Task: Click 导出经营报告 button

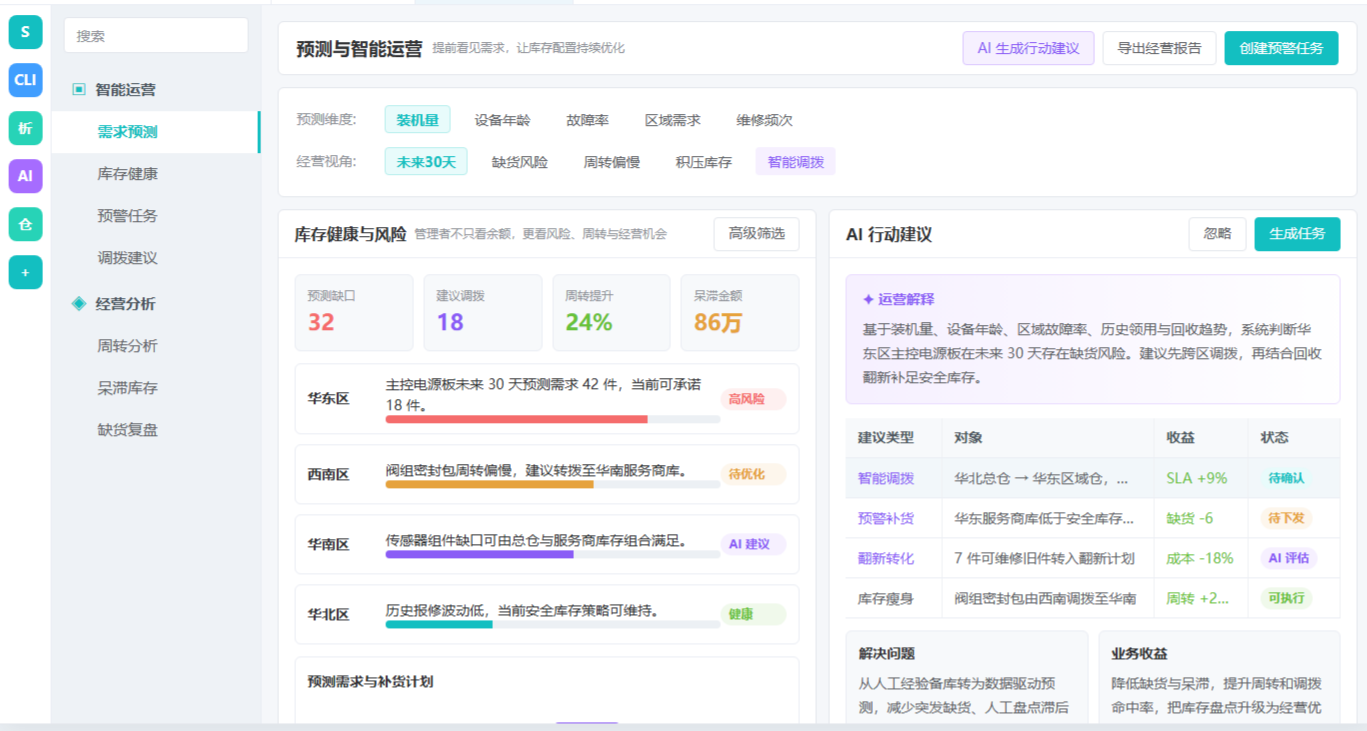Action: (x=1159, y=48)
